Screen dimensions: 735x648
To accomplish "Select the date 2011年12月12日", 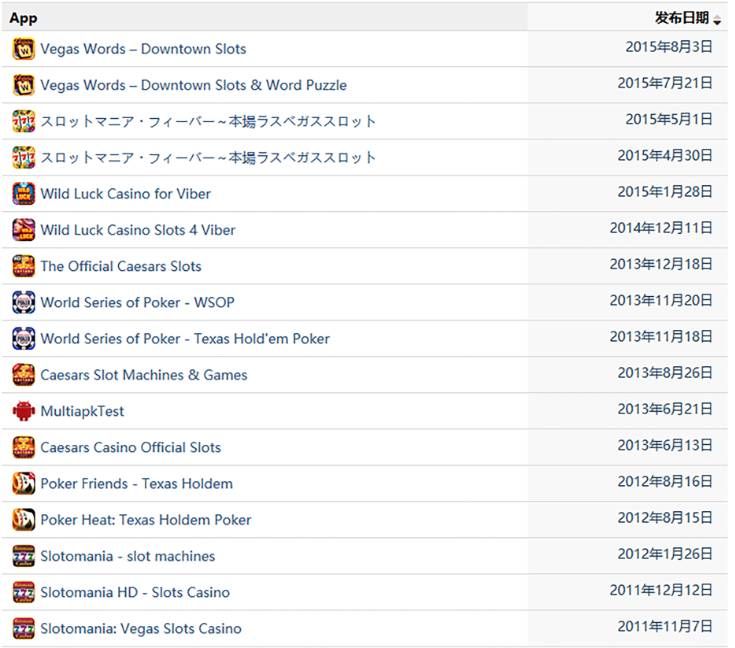I will pos(661,590).
